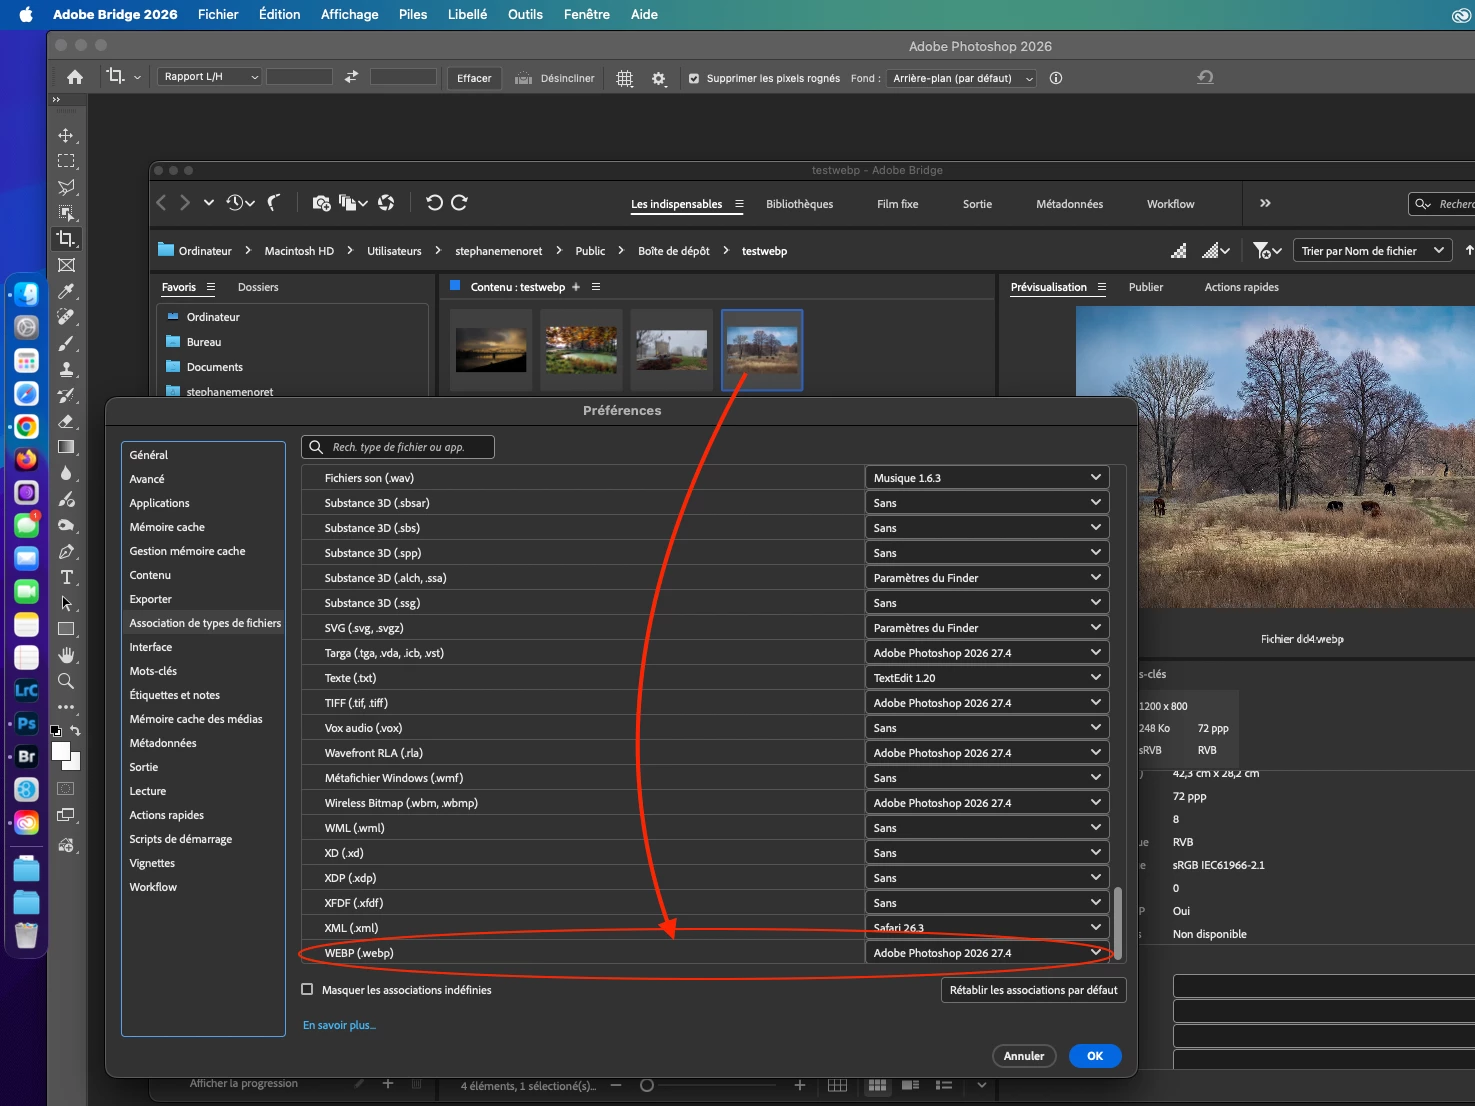Image resolution: width=1475 pixels, height=1106 pixels.
Task: Toggle Supprimer les pixels rognés checkbox
Action: click(694, 78)
